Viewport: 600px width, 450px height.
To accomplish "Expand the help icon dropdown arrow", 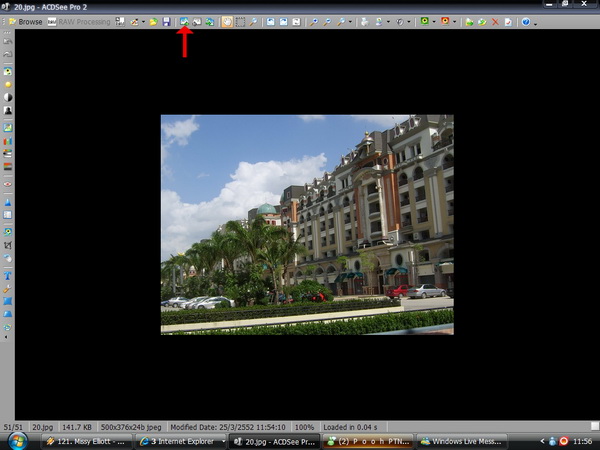I will coord(536,22).
